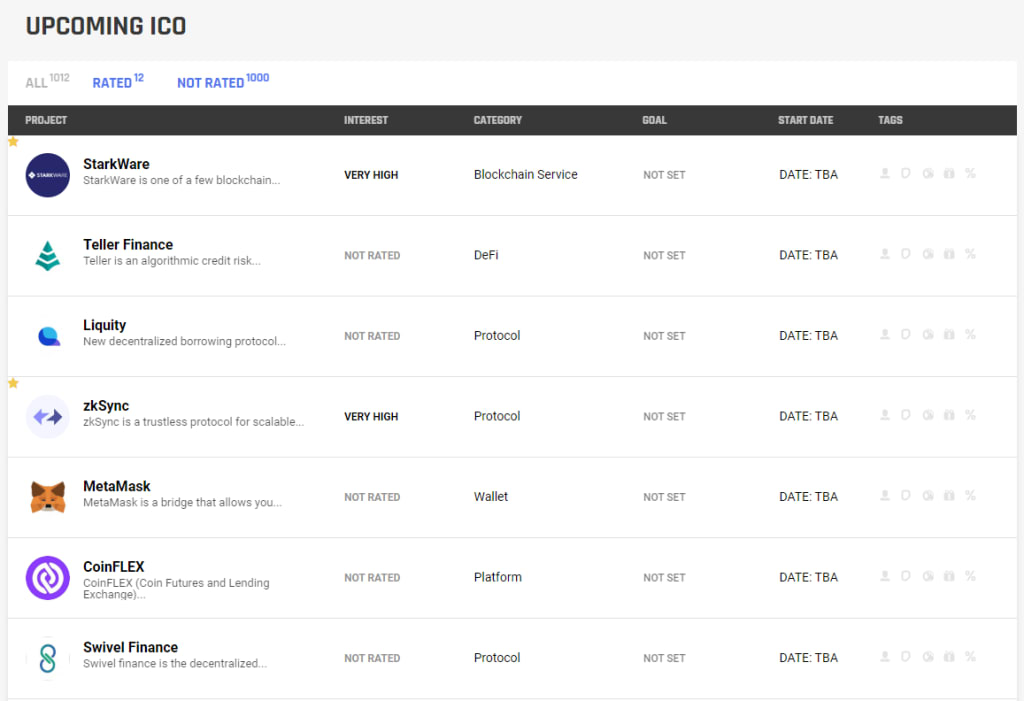
Task: Click Teller Finance's NOT RATED interest
Action: point(372,255)
